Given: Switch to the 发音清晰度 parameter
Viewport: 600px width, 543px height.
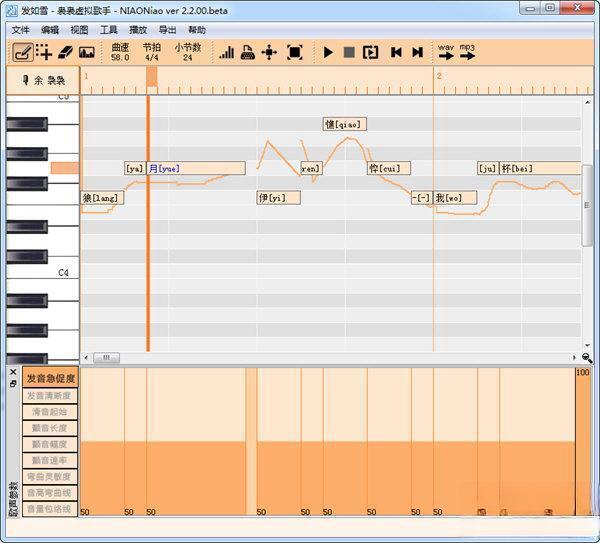Looking at the screenshot, I should click(50, 396).
